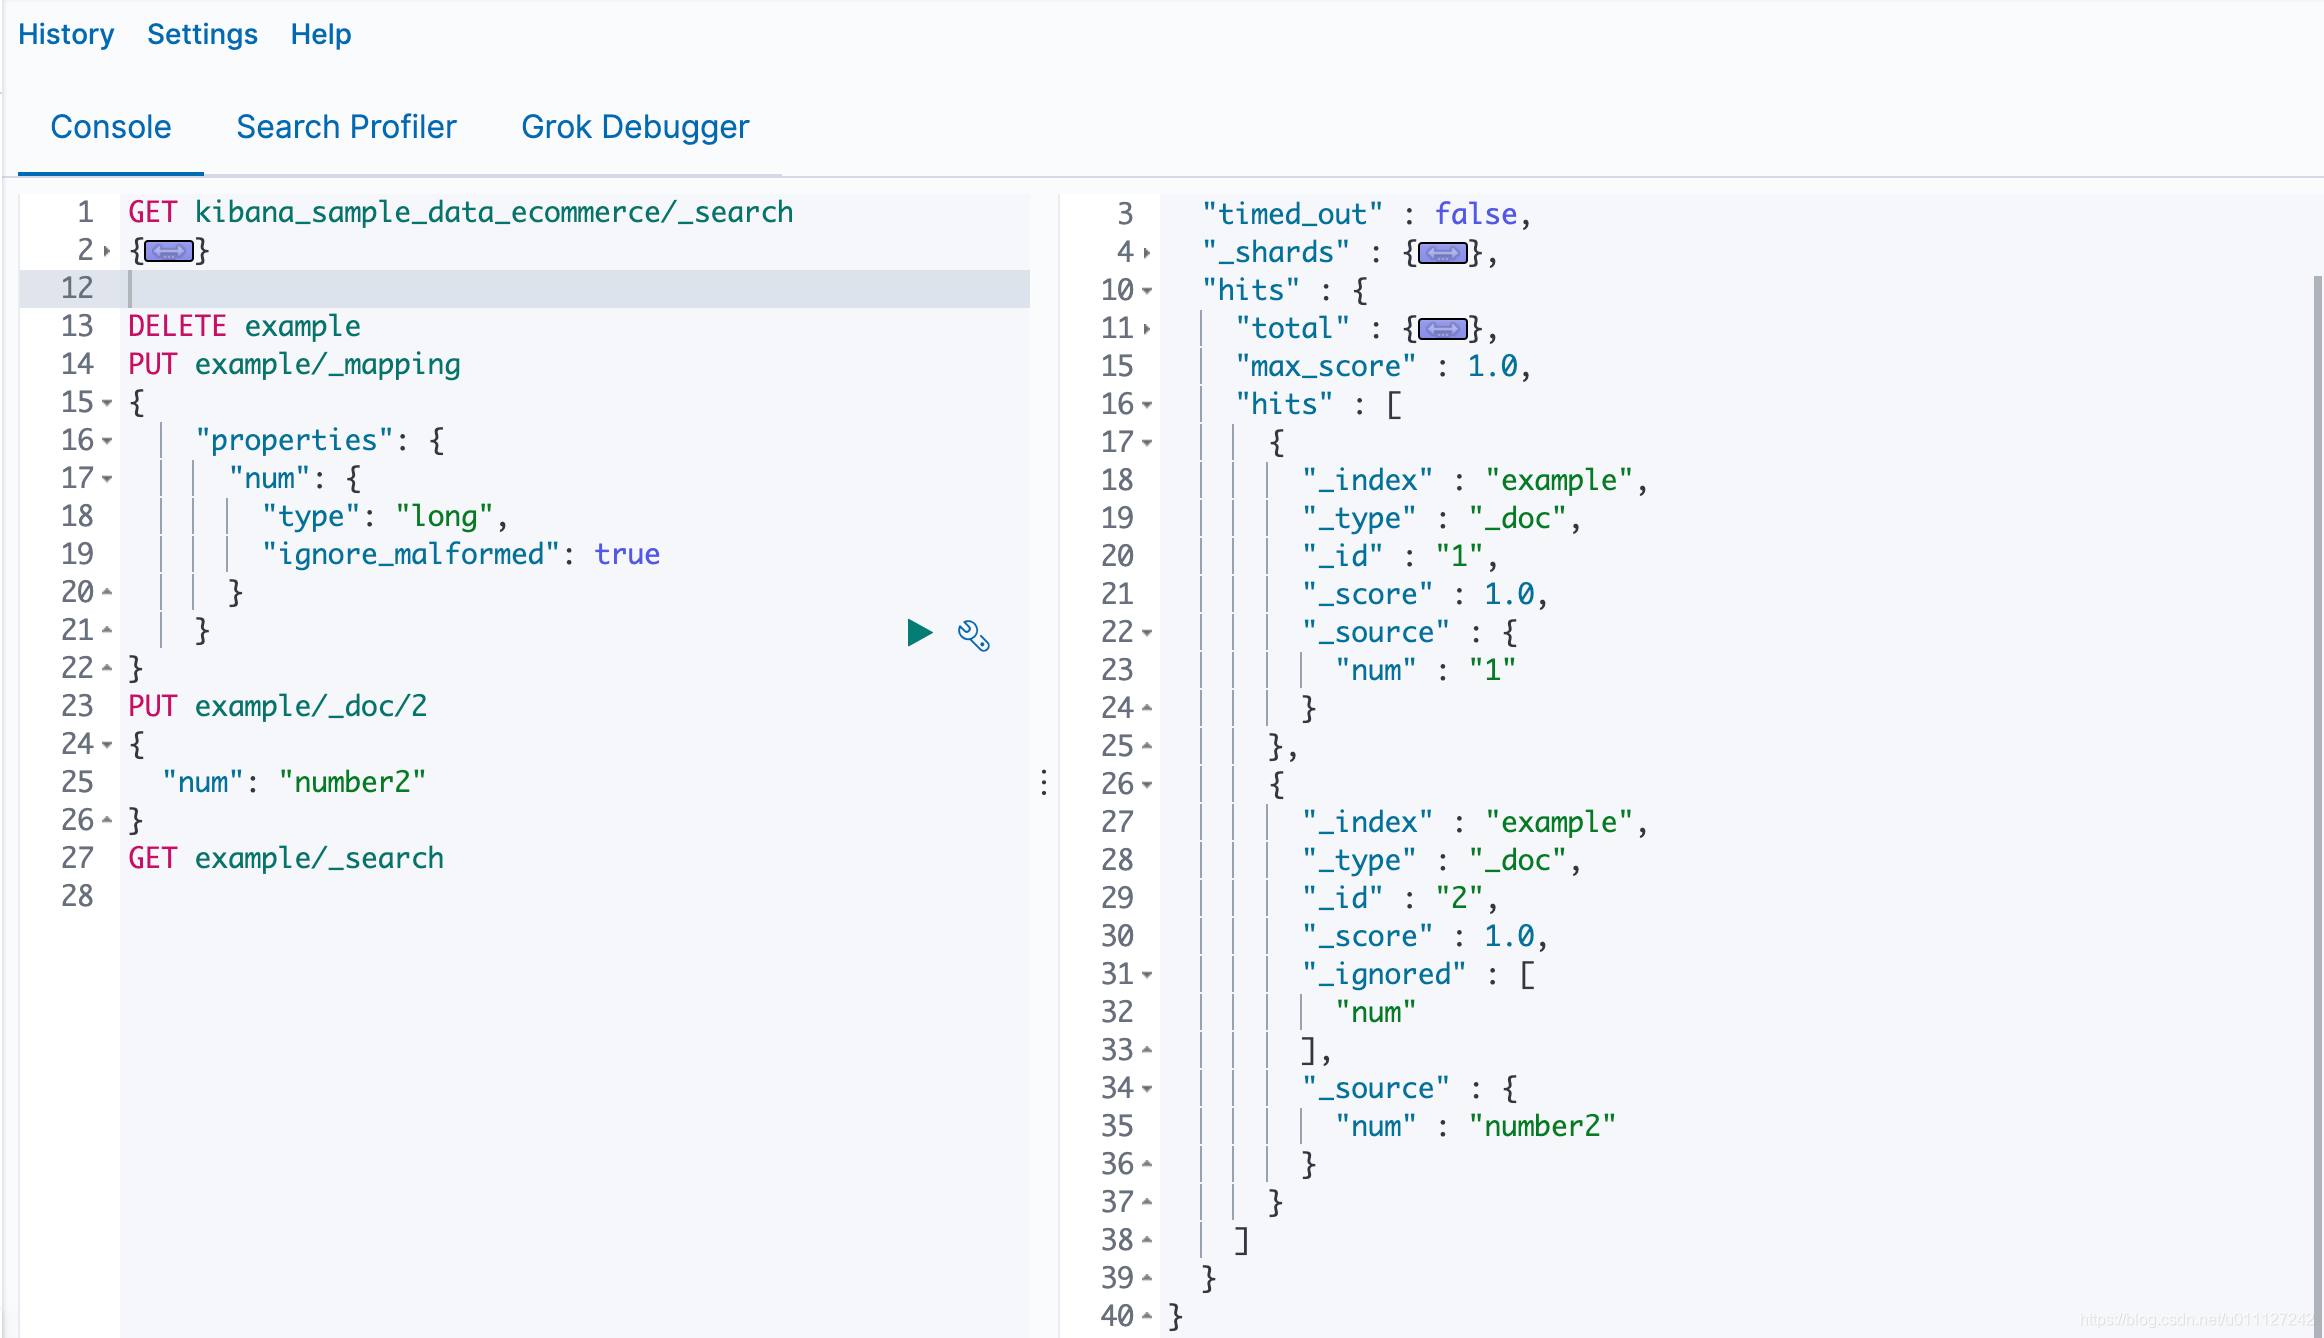Open the wrench request options menu
The height and width of the screenshot is (1338, 2324).
tap(974, 635)
